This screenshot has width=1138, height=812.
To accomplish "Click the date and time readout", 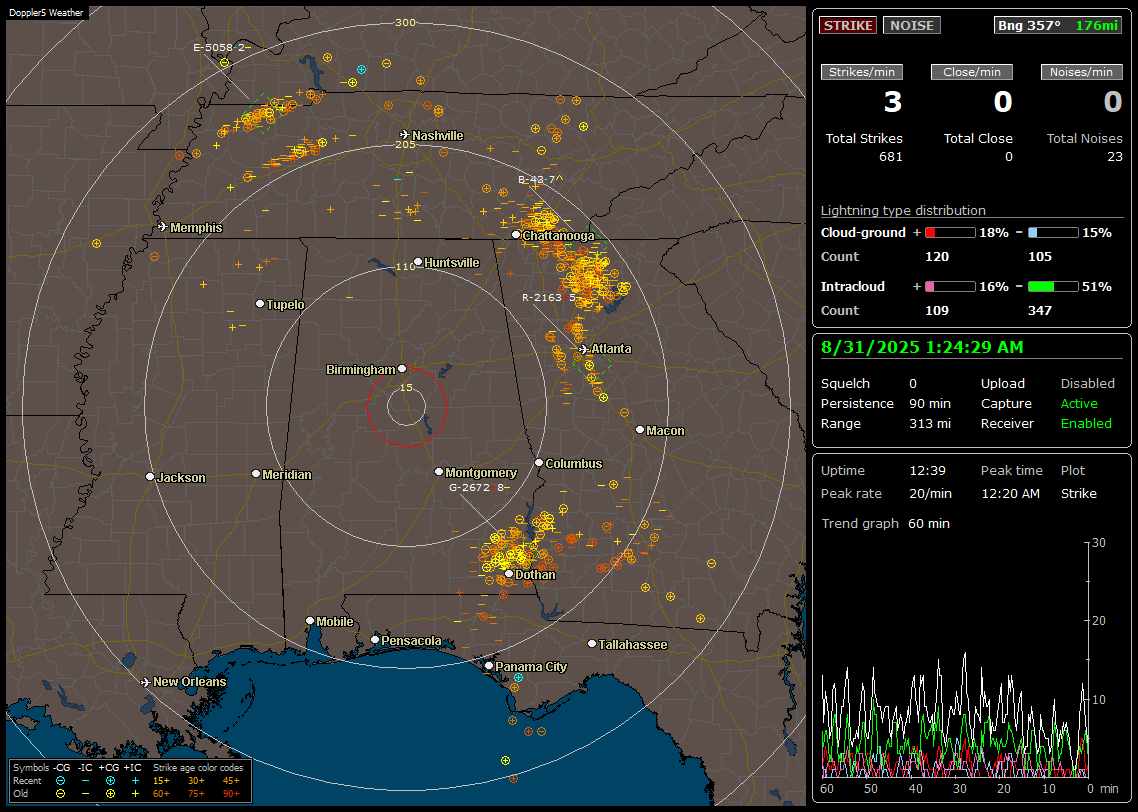I will (x=922, y=348).
